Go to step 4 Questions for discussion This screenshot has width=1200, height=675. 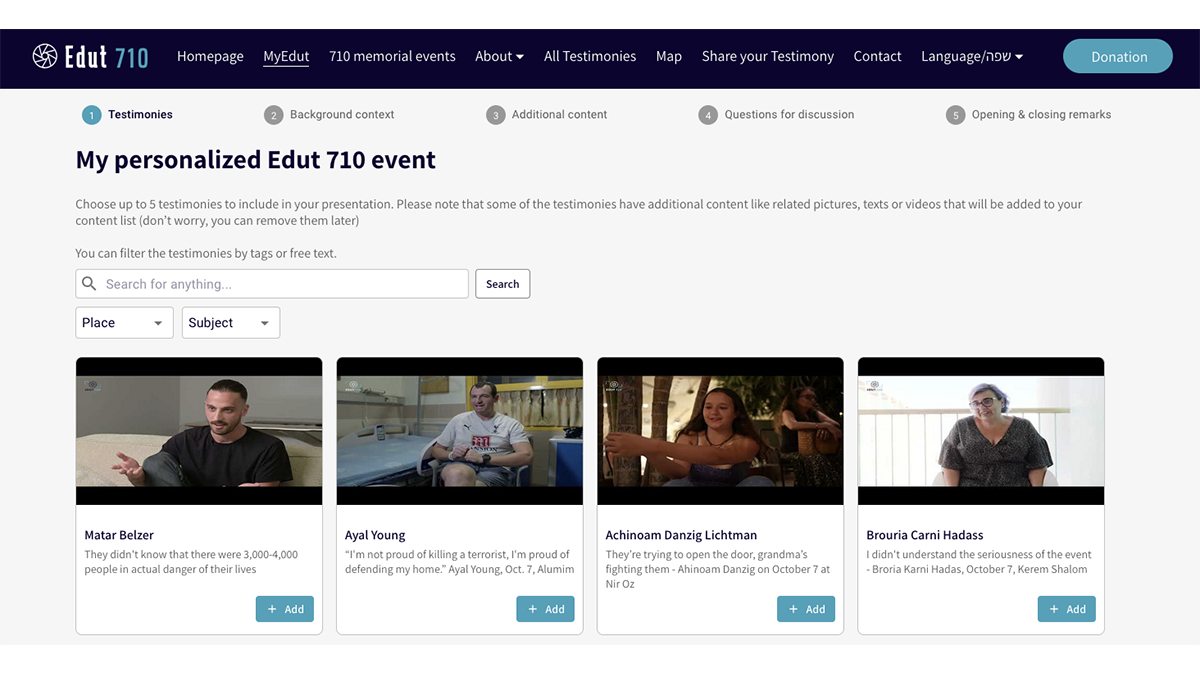pos(777,115)
